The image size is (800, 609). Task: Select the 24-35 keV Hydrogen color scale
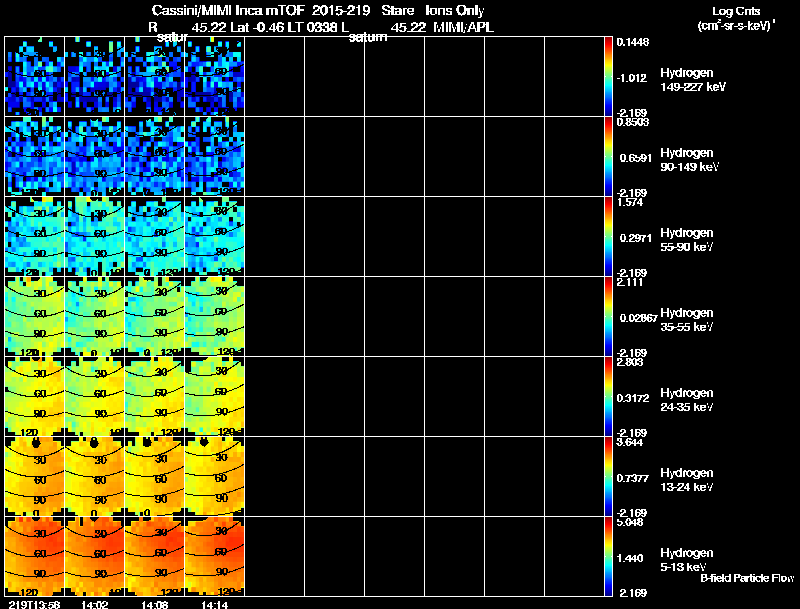(x=609, y=396)
